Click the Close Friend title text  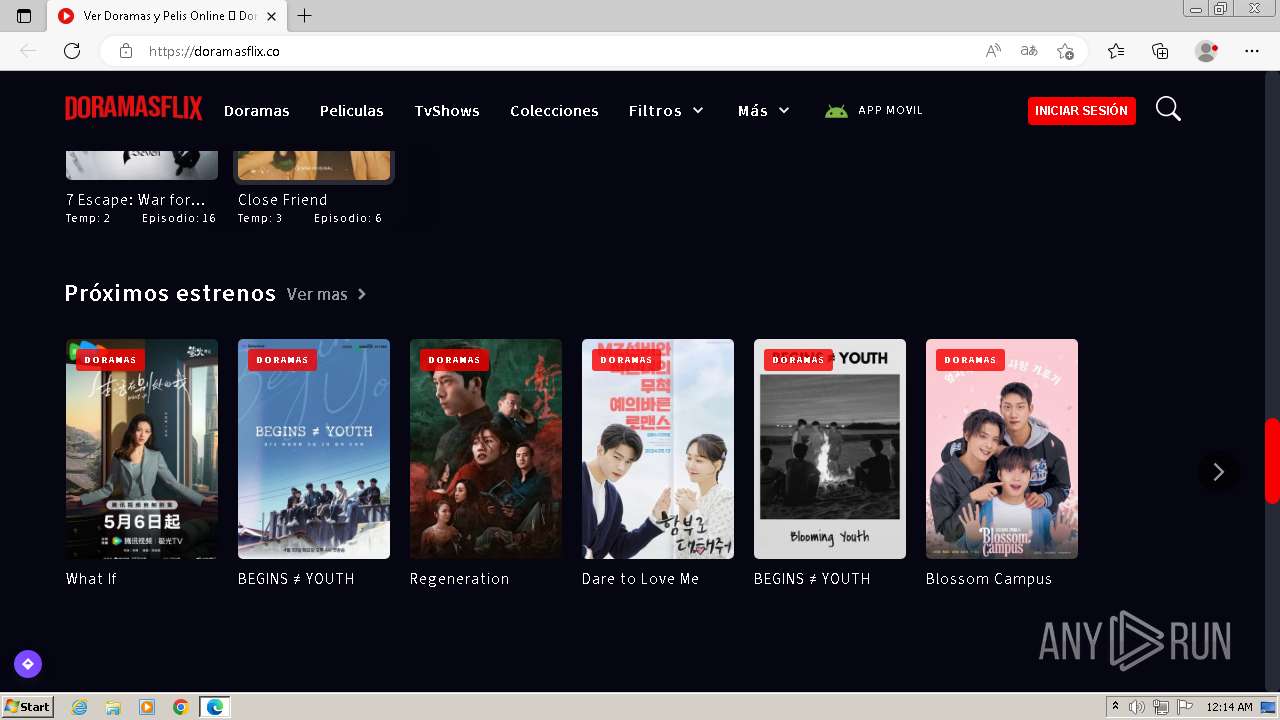[x=283, y=200]
